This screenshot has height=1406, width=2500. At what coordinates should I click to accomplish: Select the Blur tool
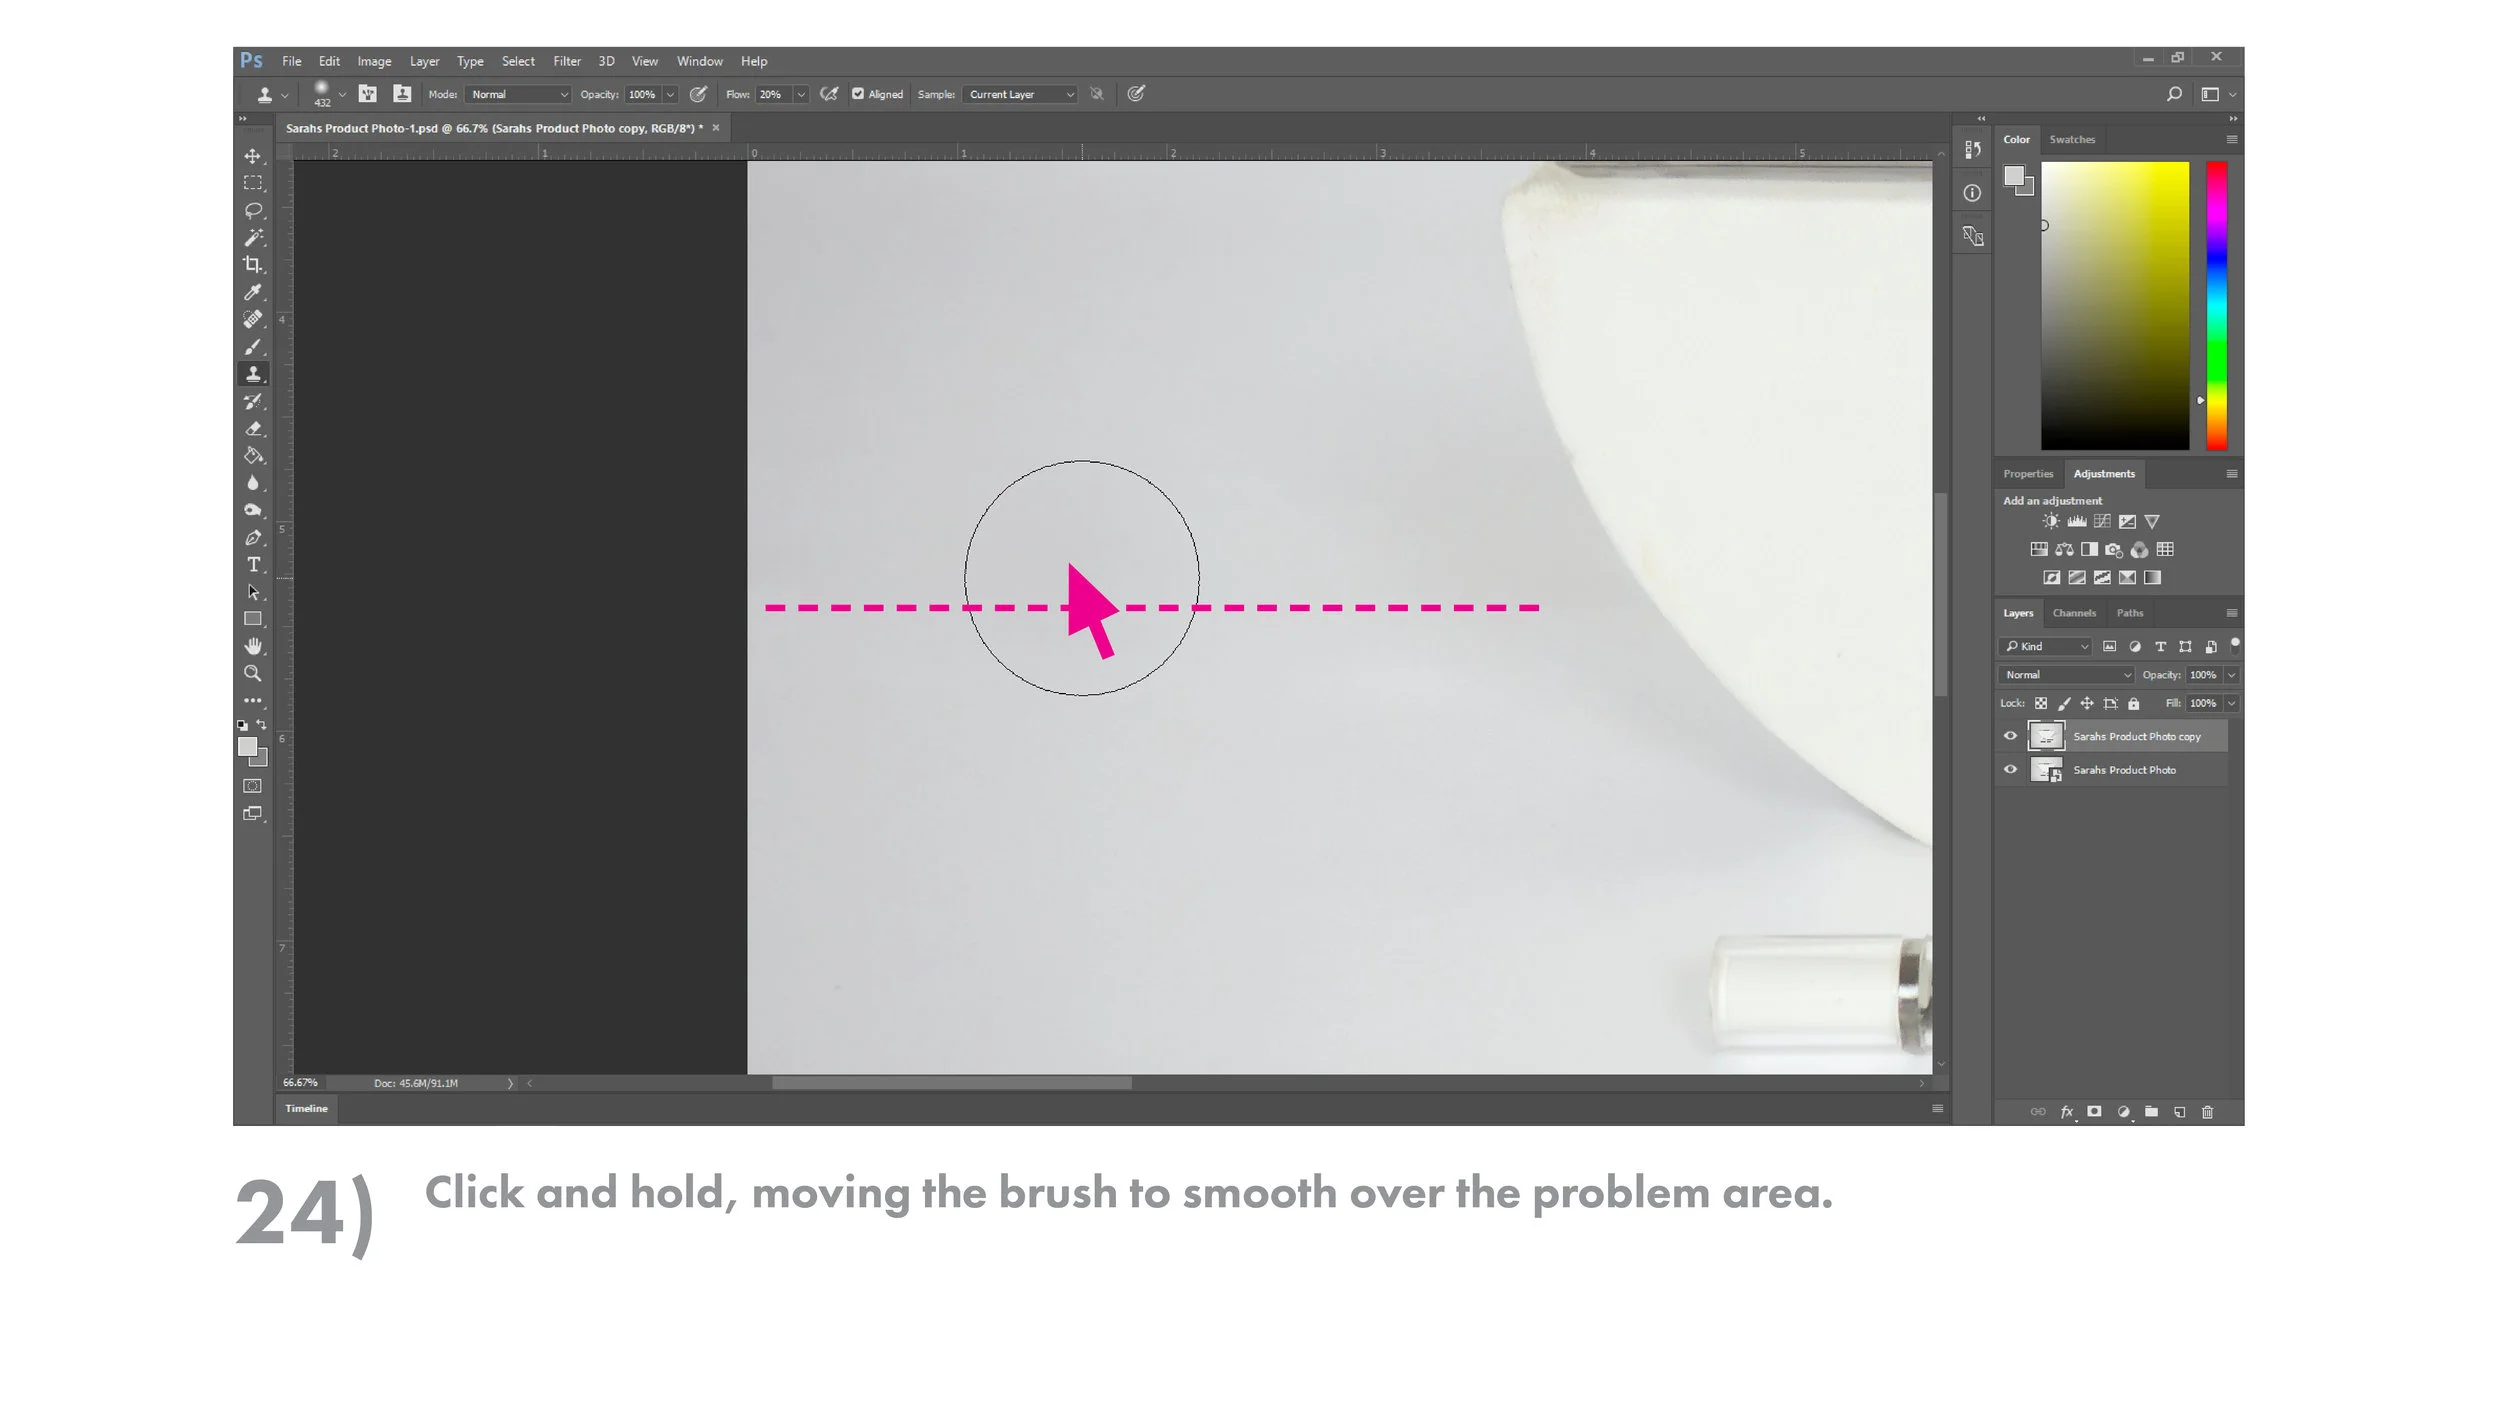[x=253, y=482]
